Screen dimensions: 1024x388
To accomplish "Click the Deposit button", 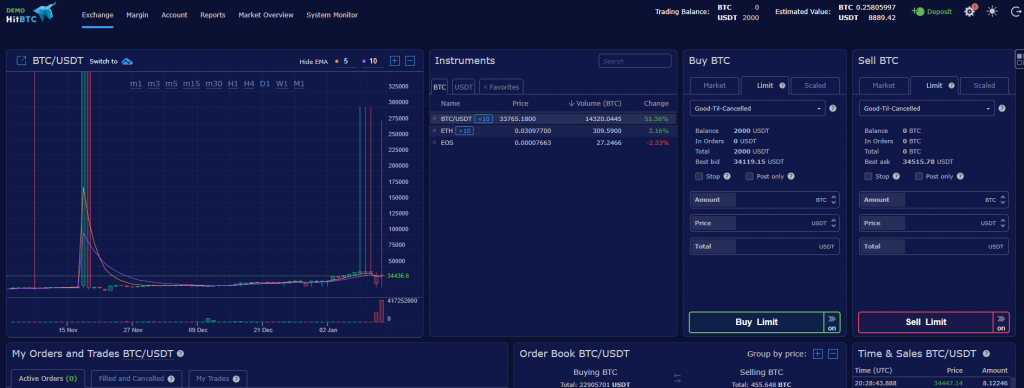I will point(932,12).
